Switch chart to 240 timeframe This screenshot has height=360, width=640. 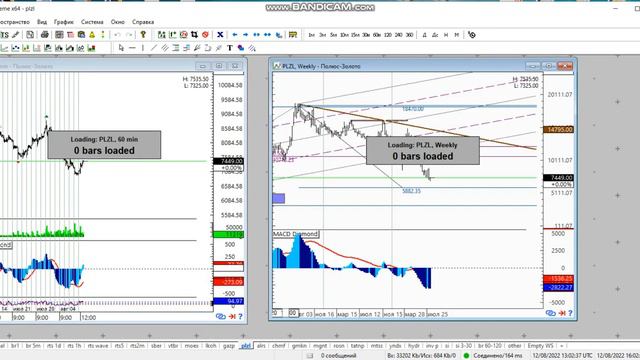tap(399, 35)
